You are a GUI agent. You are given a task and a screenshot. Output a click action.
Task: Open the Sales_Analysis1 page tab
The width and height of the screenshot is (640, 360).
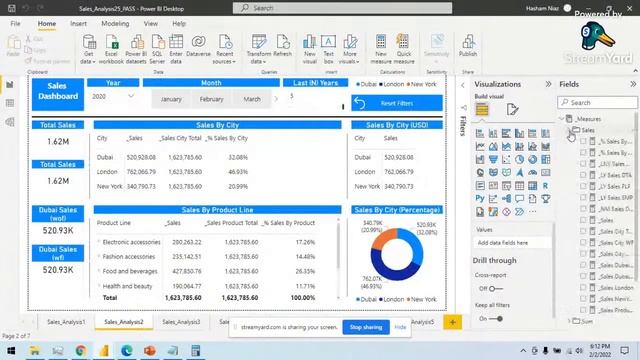click(66, 322)
